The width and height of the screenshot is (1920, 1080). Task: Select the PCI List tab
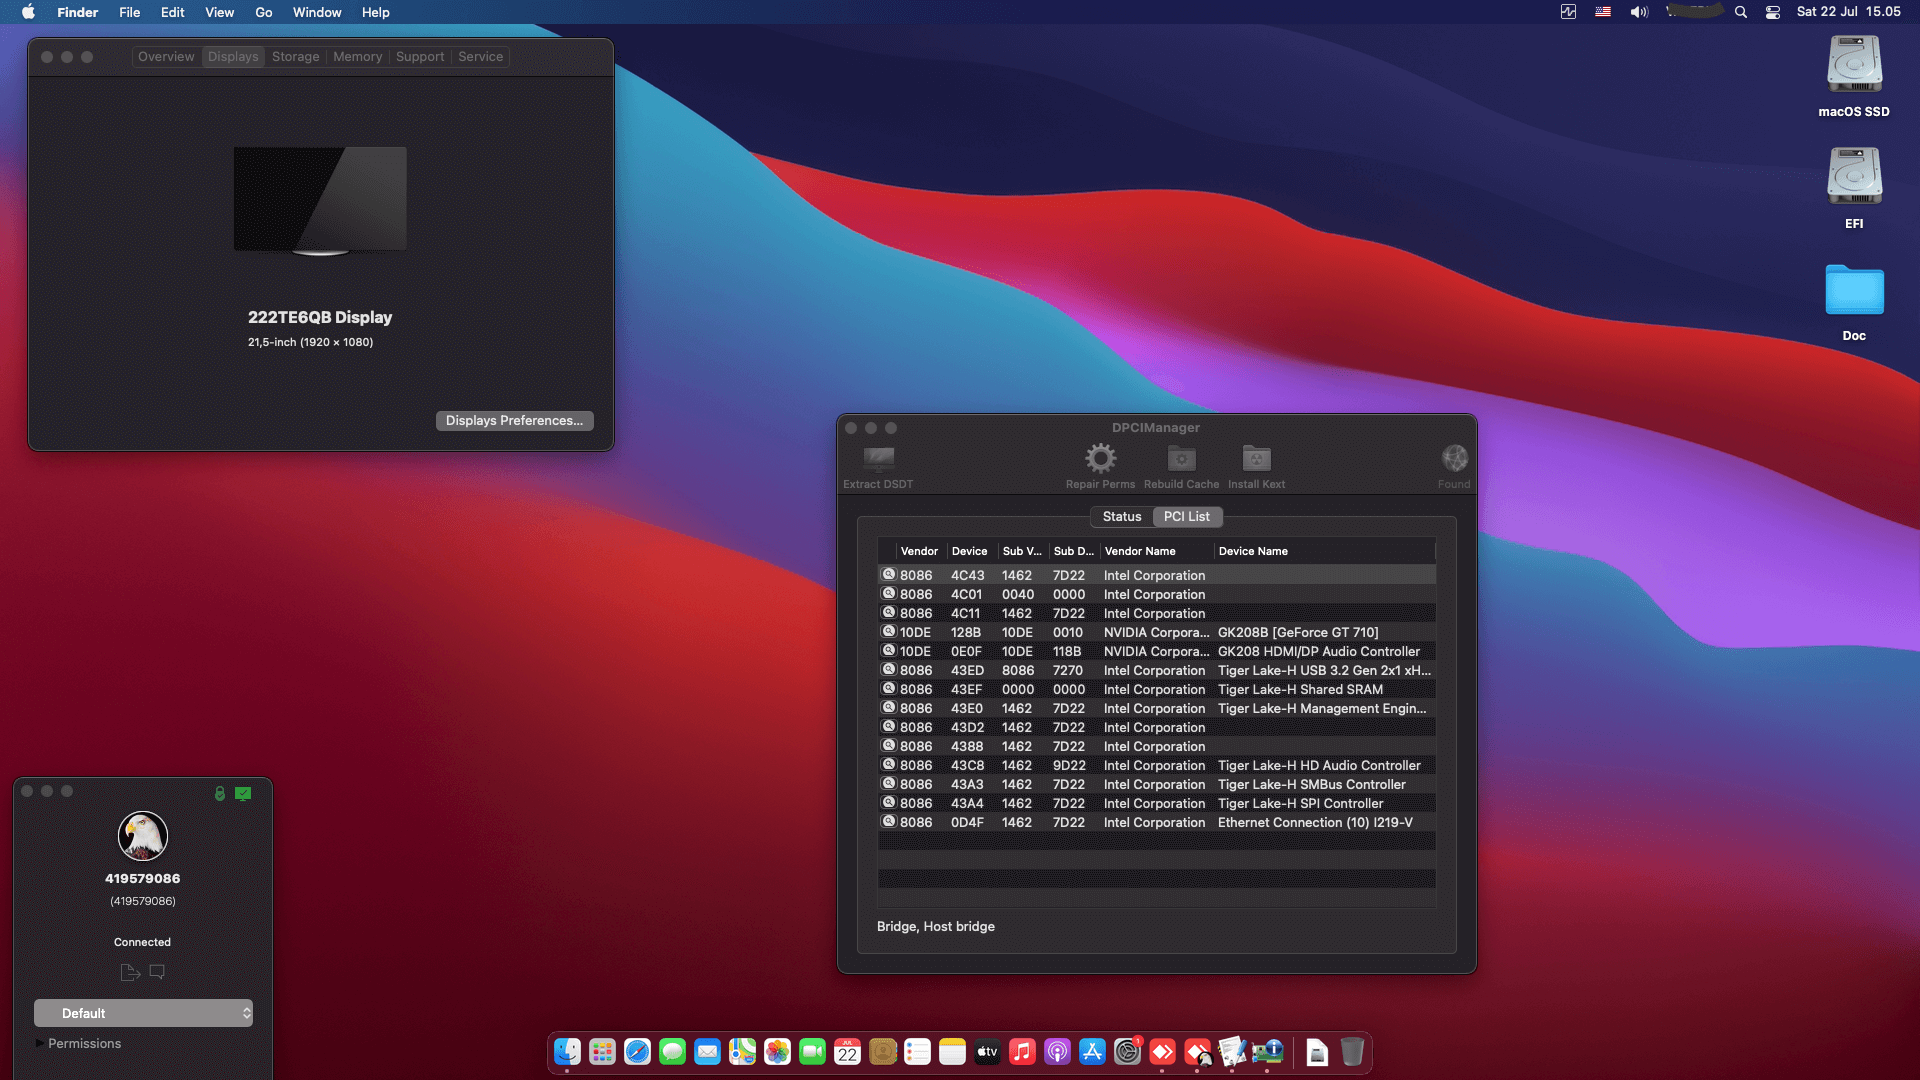coord(1187,517)
